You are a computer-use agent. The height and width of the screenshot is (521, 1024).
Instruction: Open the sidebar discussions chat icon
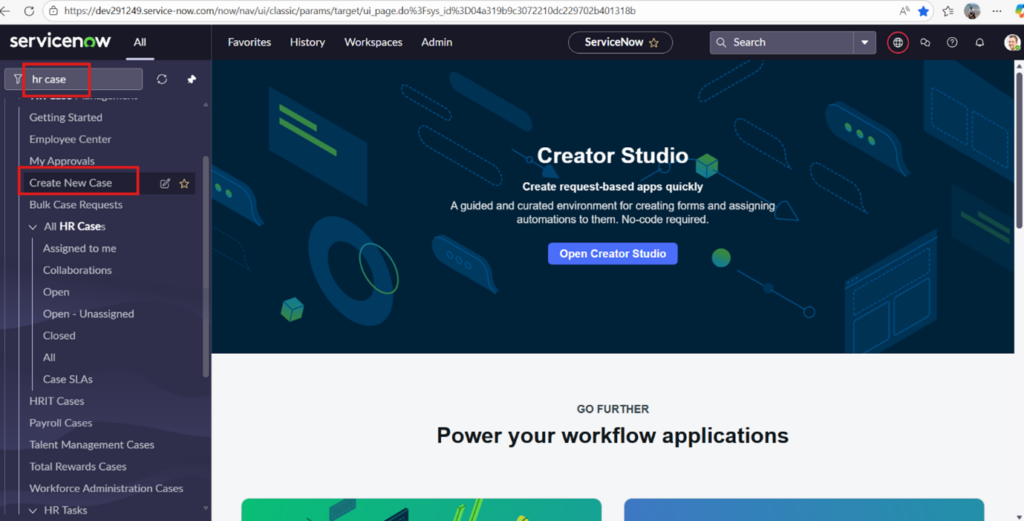click(925, 43)
